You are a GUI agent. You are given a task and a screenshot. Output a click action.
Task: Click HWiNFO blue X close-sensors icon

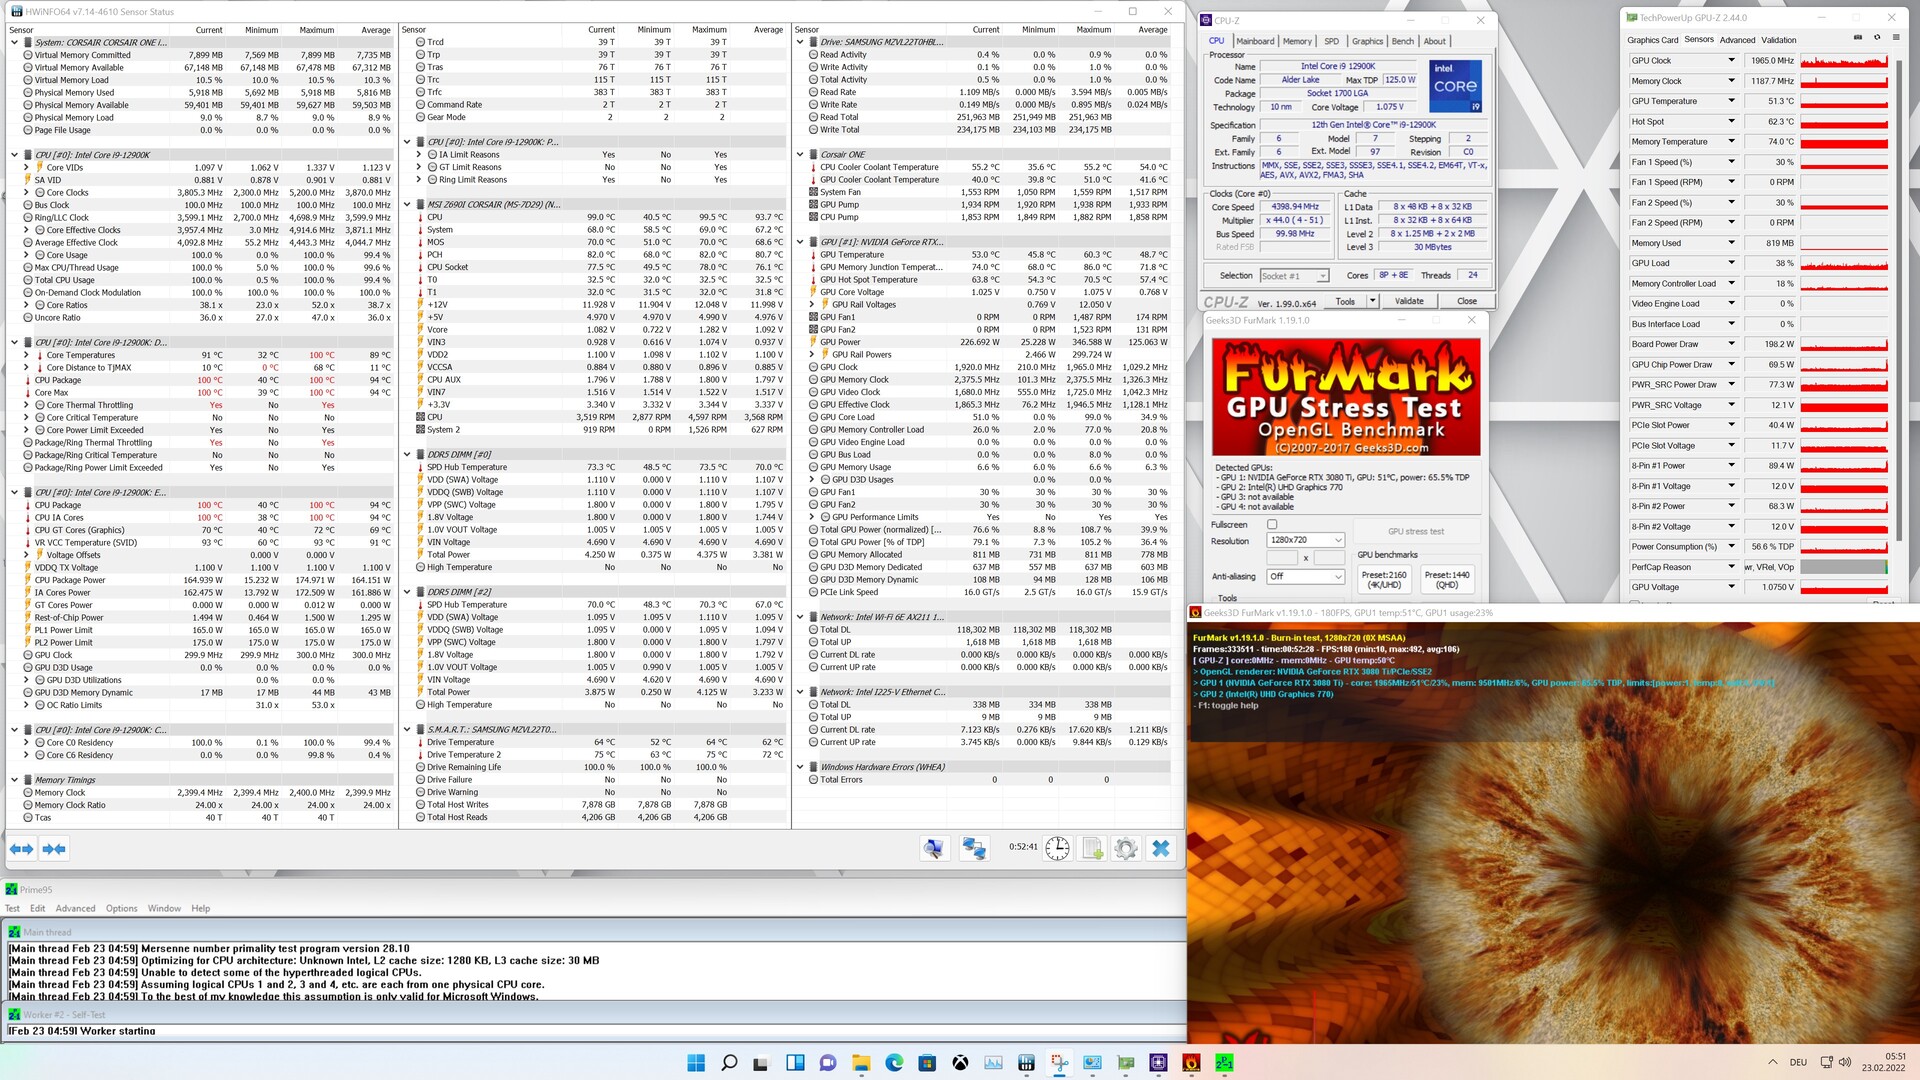point(1161,849)
